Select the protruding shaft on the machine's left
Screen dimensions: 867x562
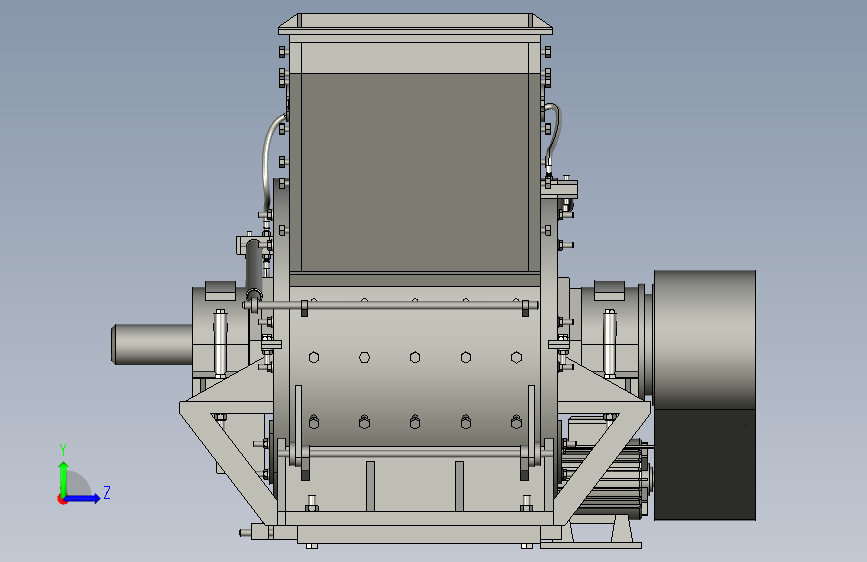pos(152,344)
